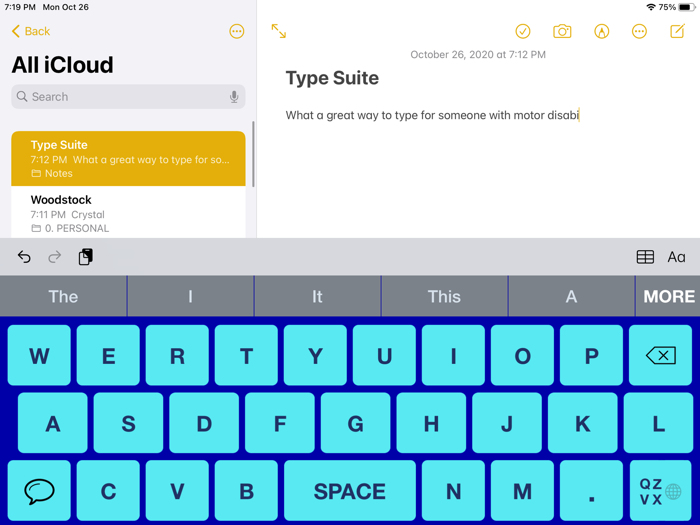Tap the backspace delete key
The image size is (700, 525).
pos(661,355)
